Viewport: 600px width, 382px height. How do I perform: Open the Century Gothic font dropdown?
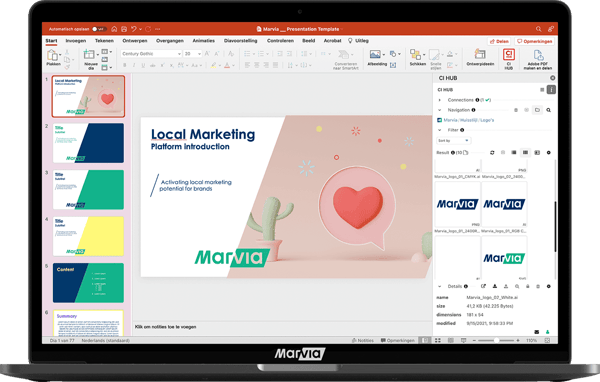click(151, 54)
